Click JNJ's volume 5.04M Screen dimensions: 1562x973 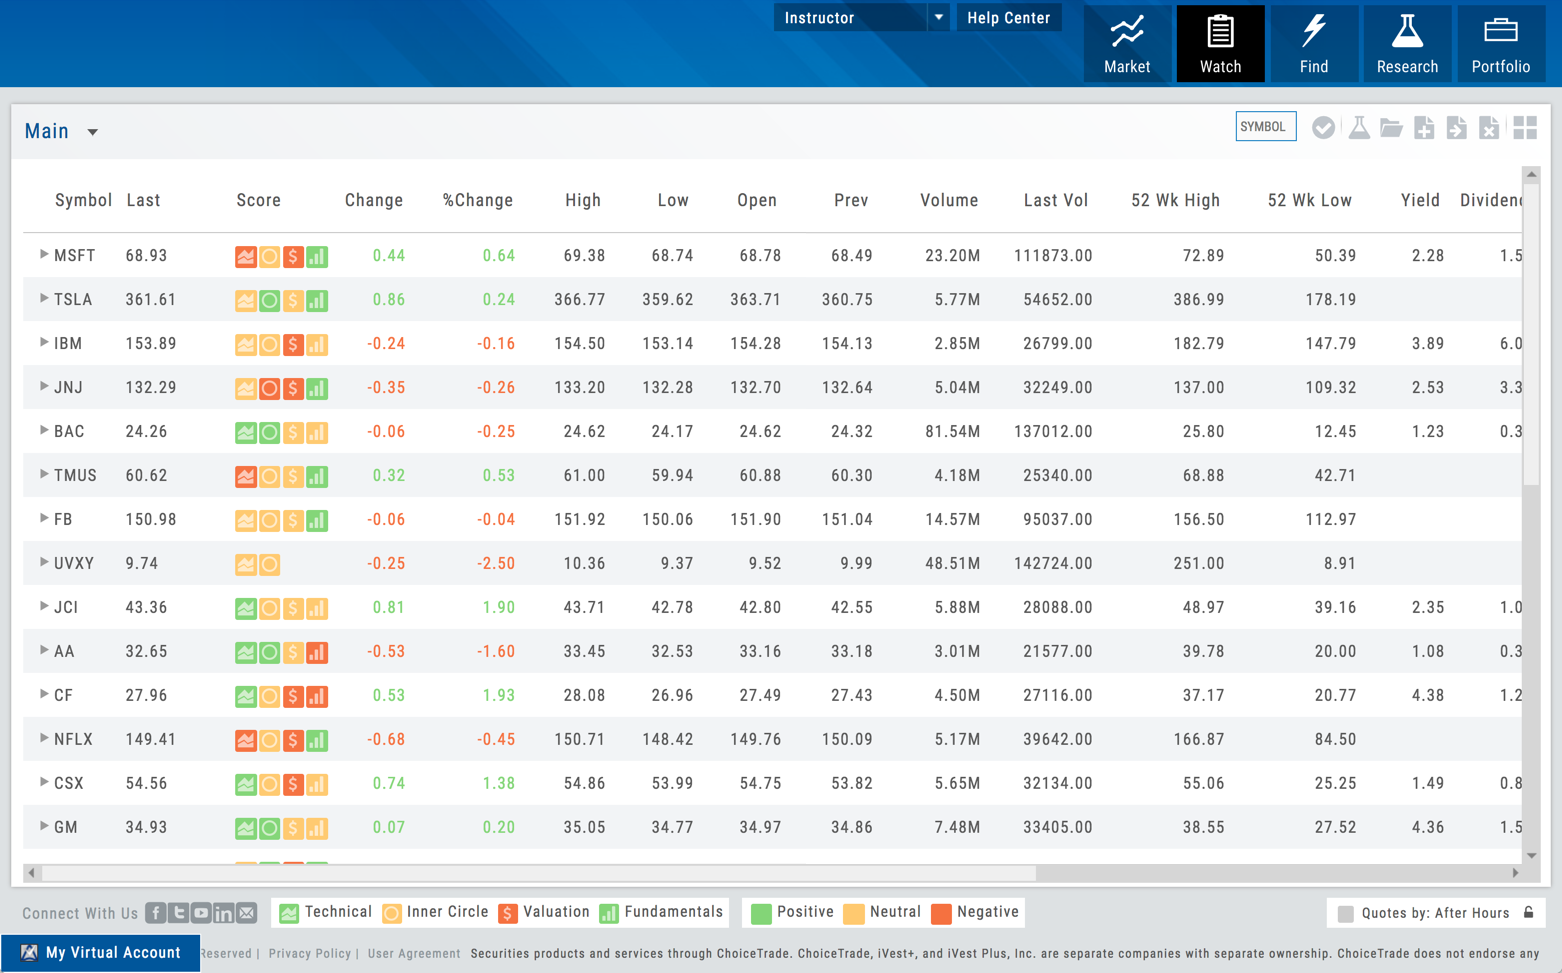click(957, 387)
